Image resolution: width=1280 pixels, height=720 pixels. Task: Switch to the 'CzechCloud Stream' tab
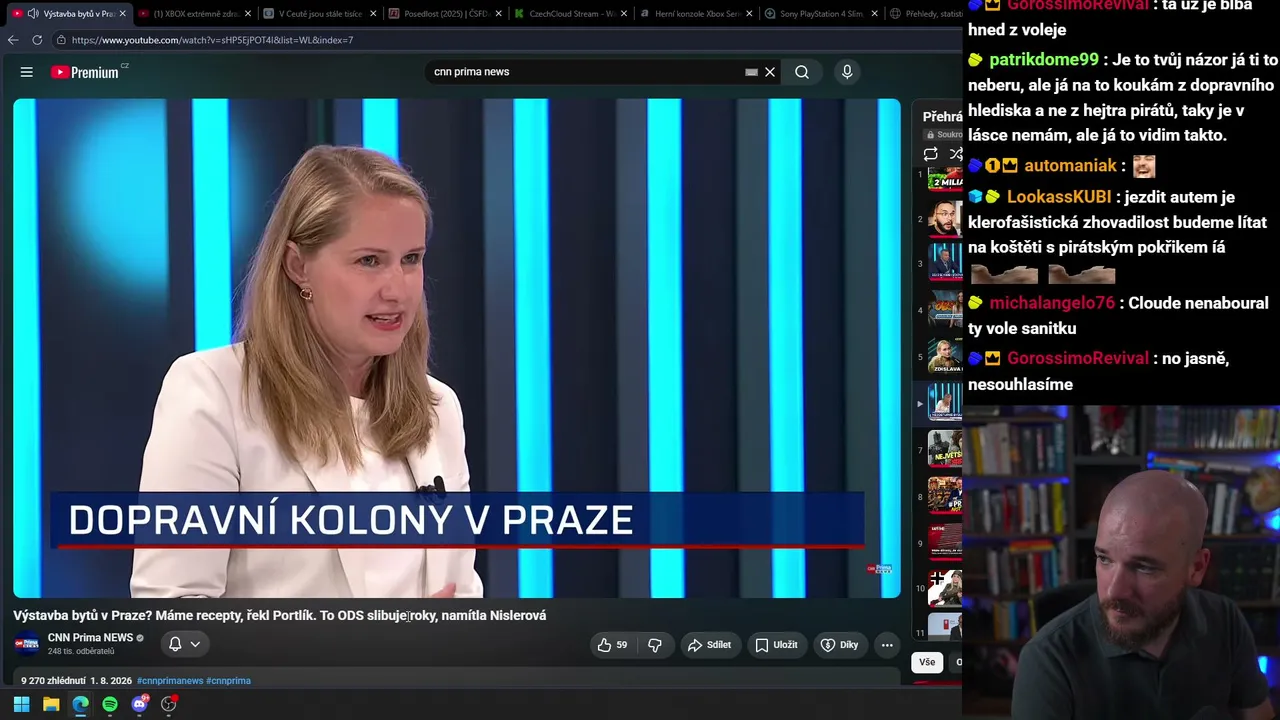[572, 14]
